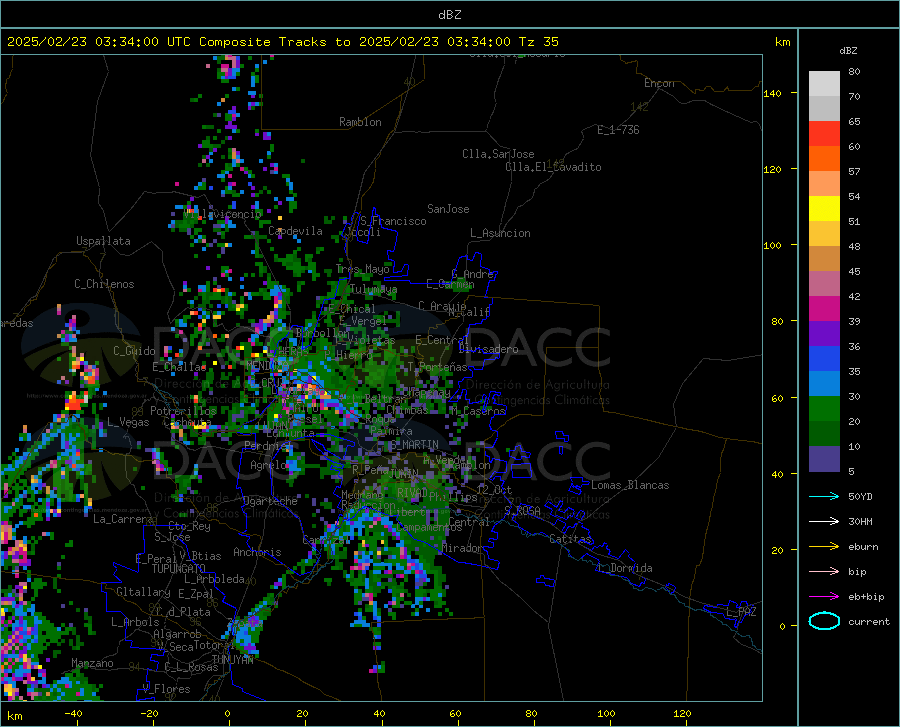Click the 'Clla.El_Cavadito' map label
This screenshot has width=900, height=727.
click(x=553, y=167)
